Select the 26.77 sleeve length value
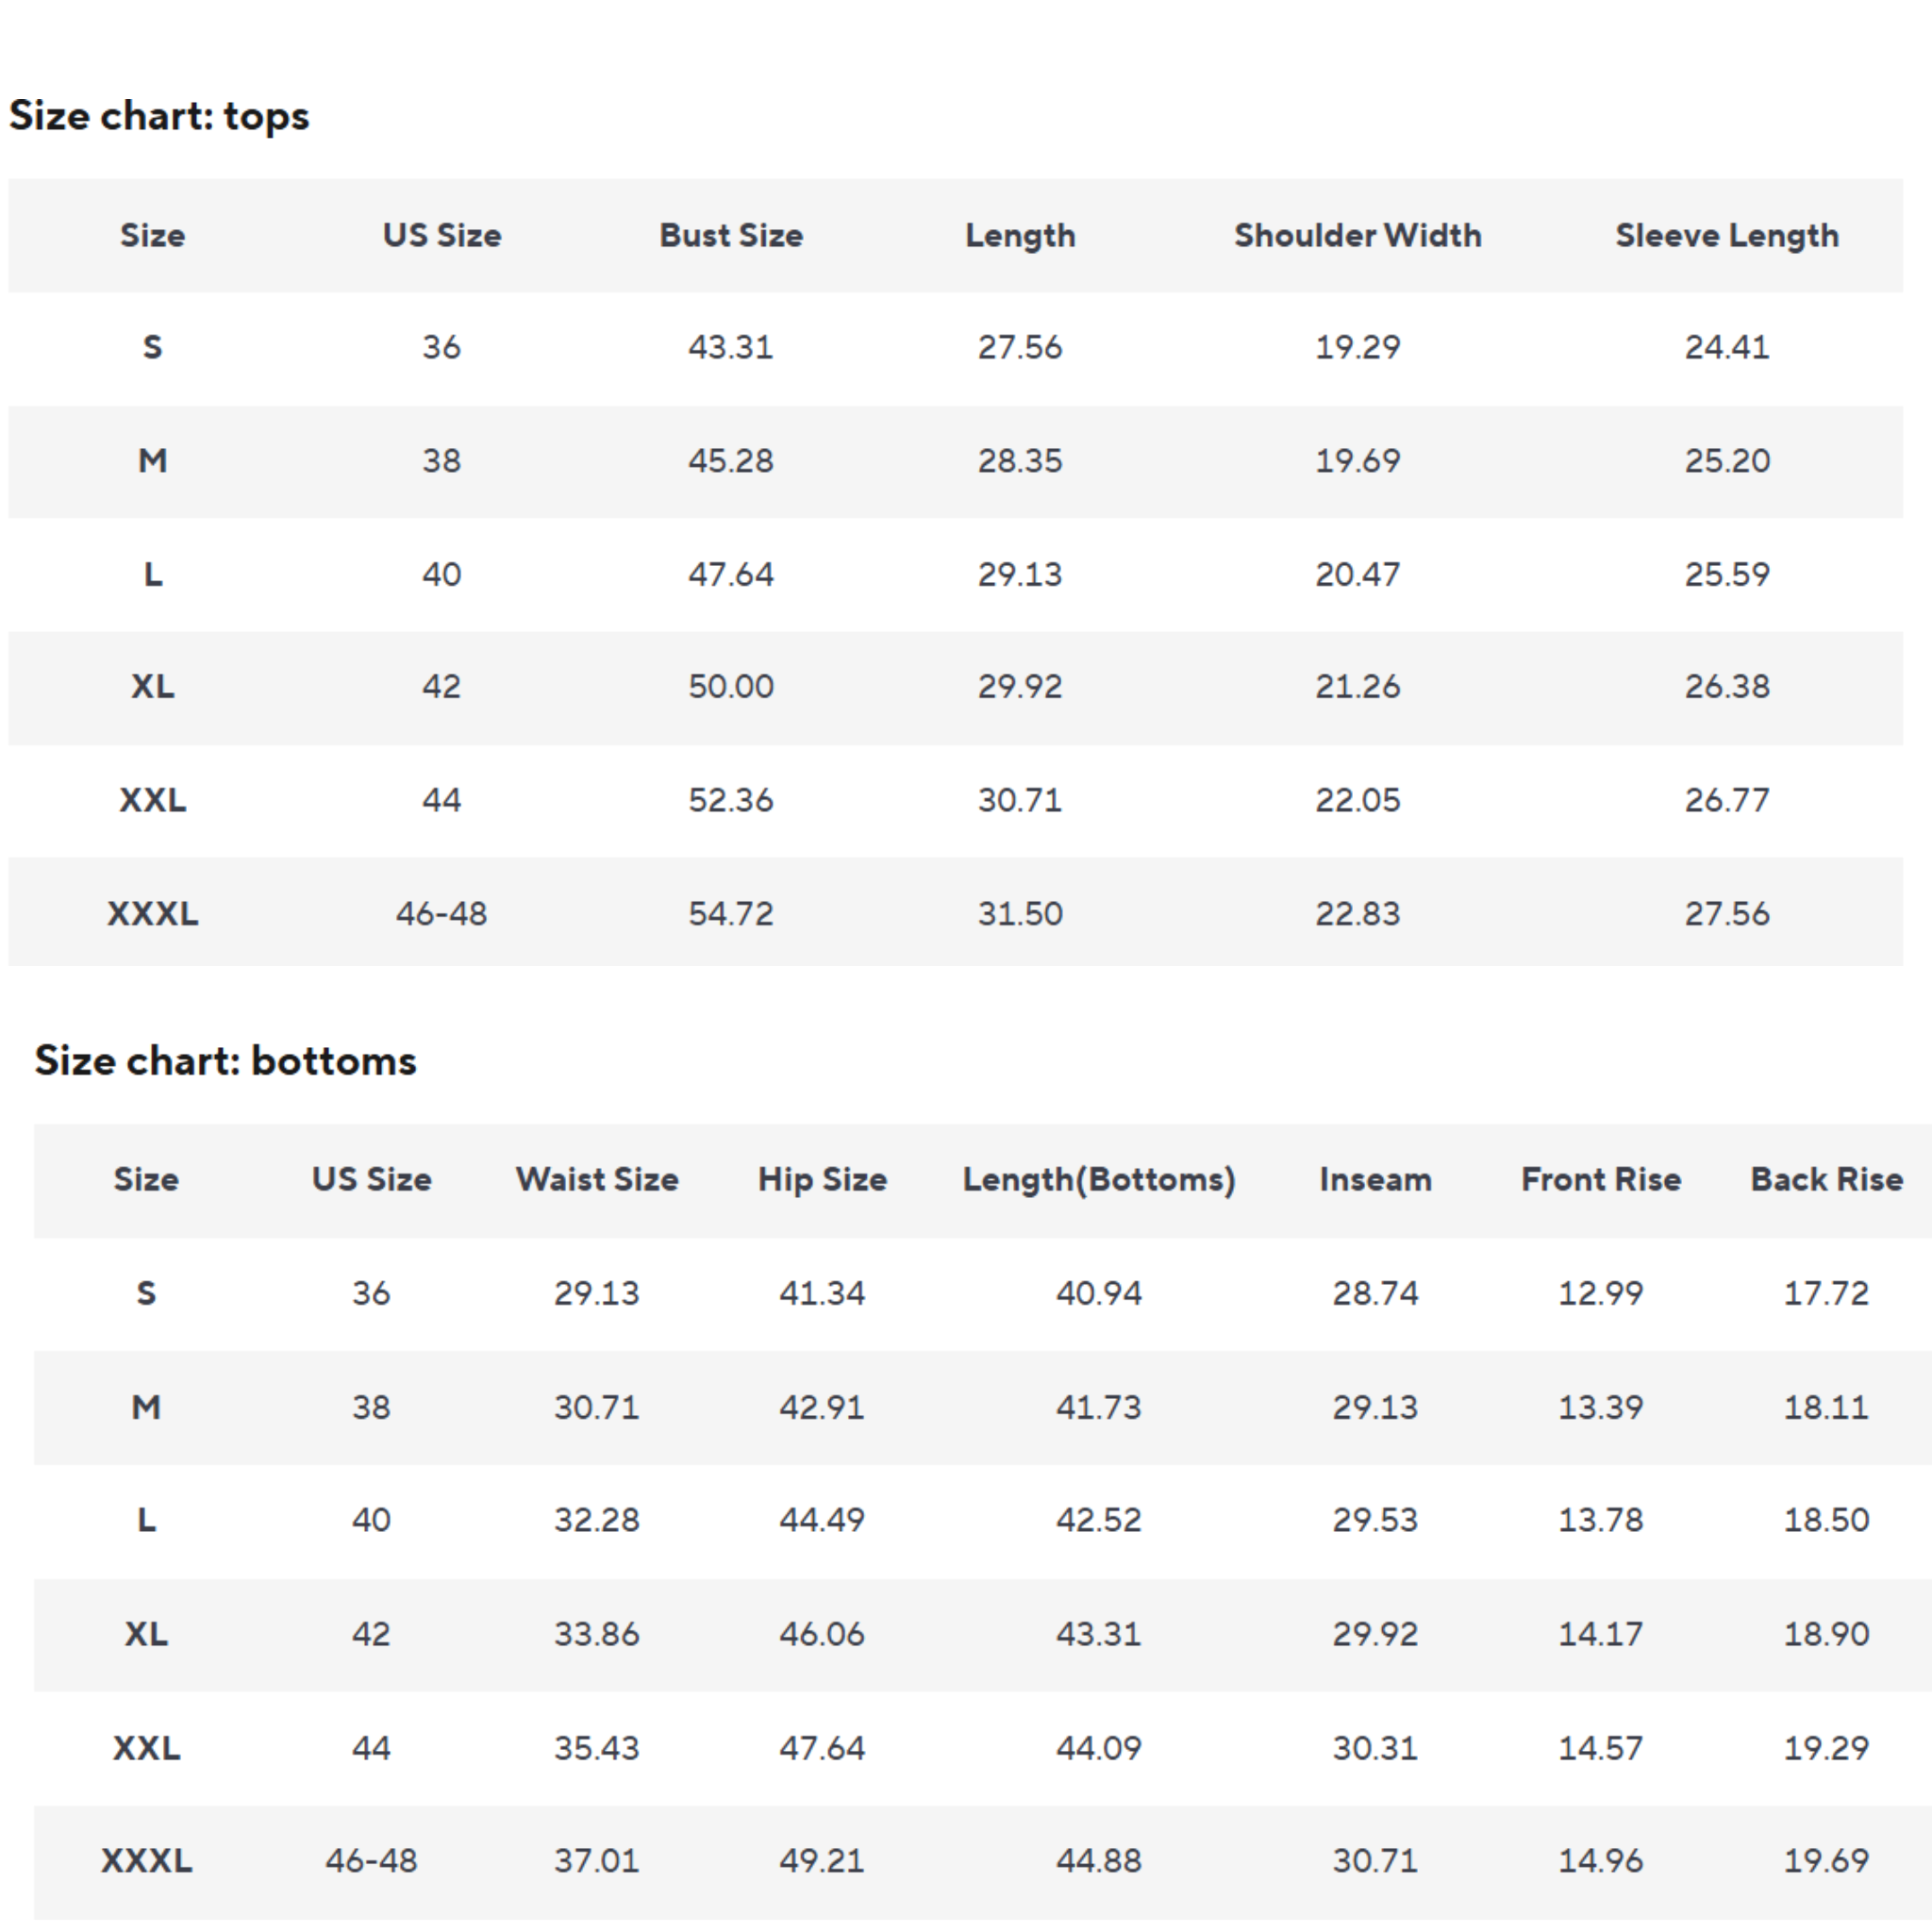 pos(1726,800)
